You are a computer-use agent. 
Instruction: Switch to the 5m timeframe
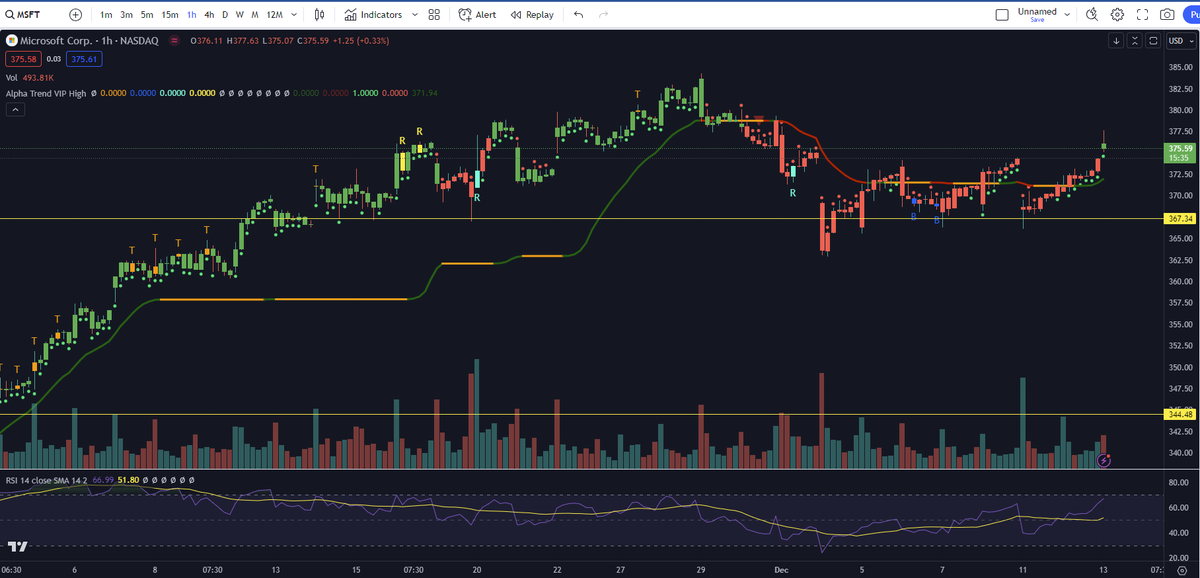pyautogui.click(x=147, y=15)
